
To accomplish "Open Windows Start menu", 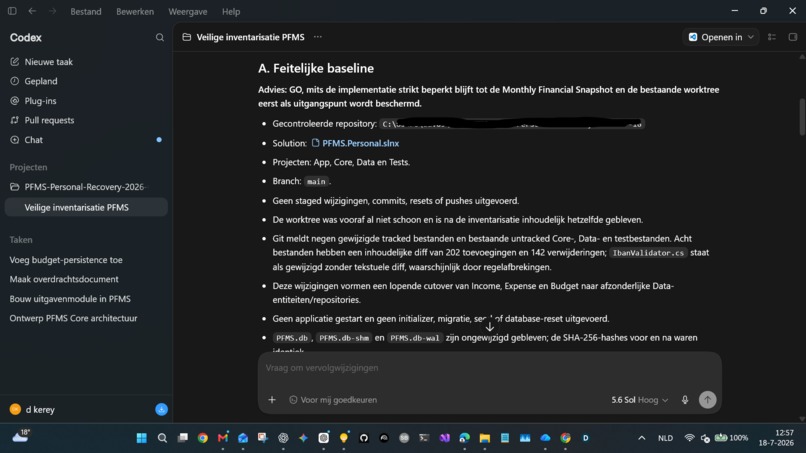I will tap(142, 438).
